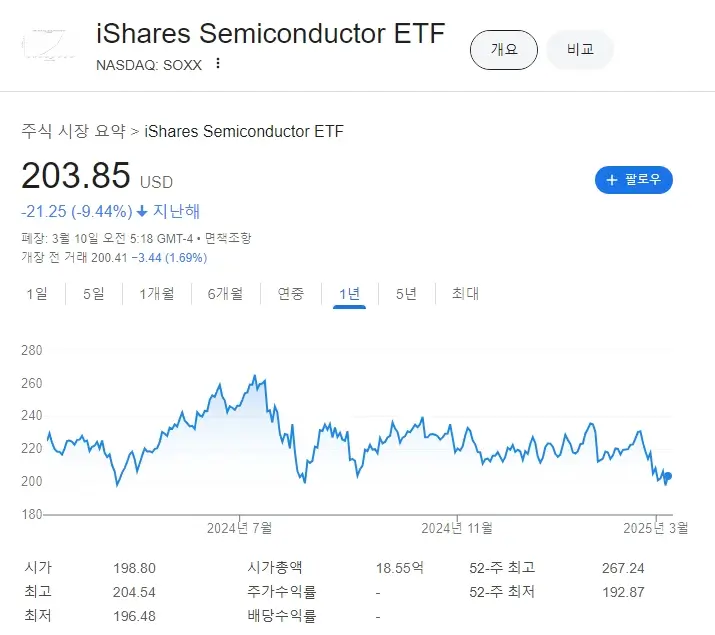This screenshot has width=715, height=635.
Task: Click the 203.85 price value
Action: click(76, 176)
